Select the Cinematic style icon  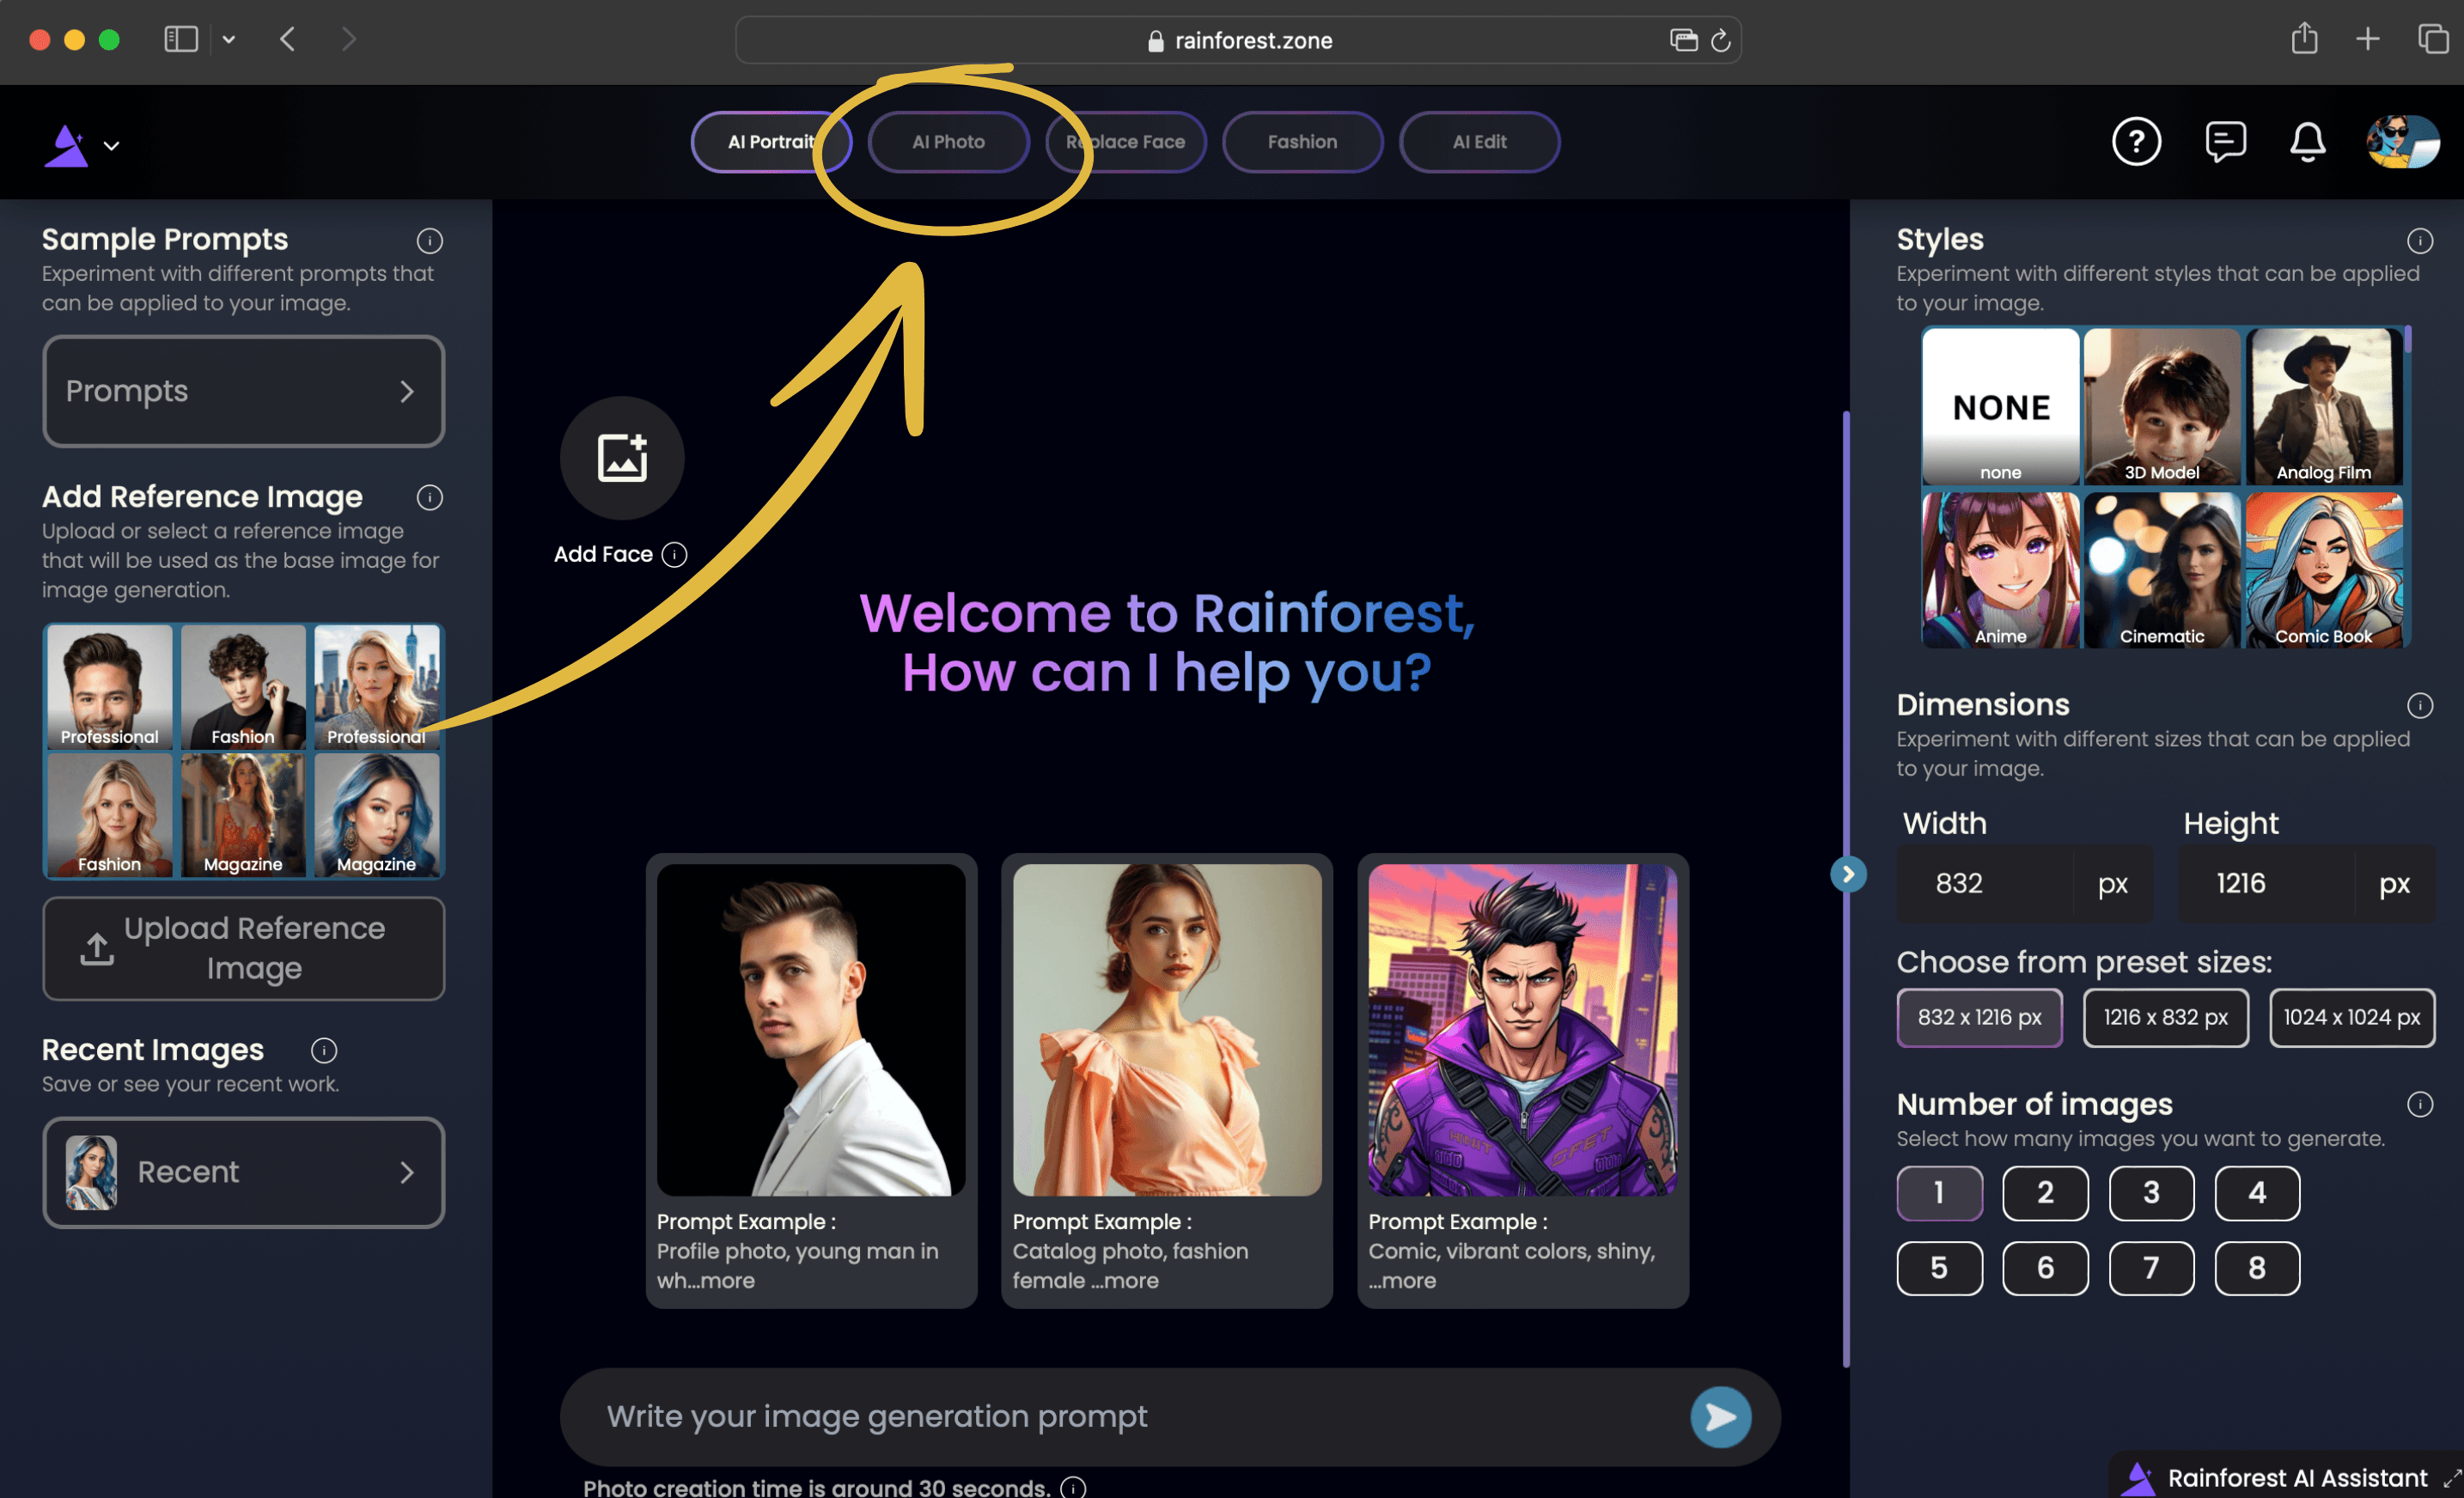pyautogui.click(x=2163, y=567)
